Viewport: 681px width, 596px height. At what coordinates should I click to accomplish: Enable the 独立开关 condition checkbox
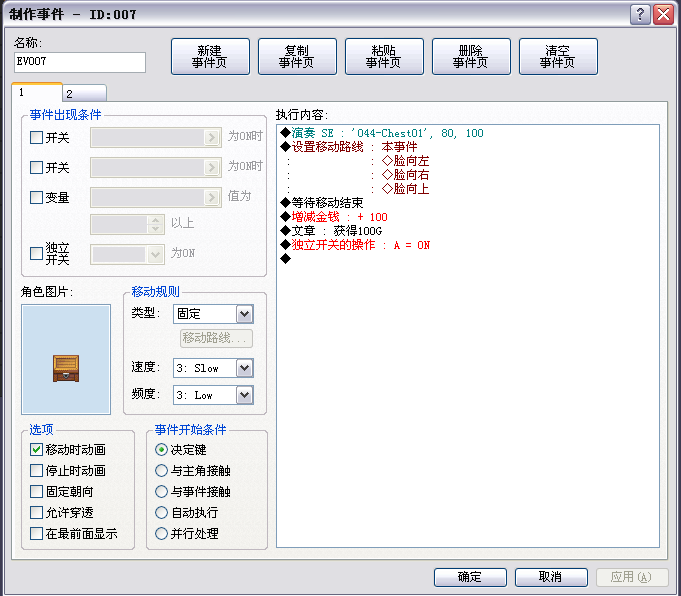[36, 253]
